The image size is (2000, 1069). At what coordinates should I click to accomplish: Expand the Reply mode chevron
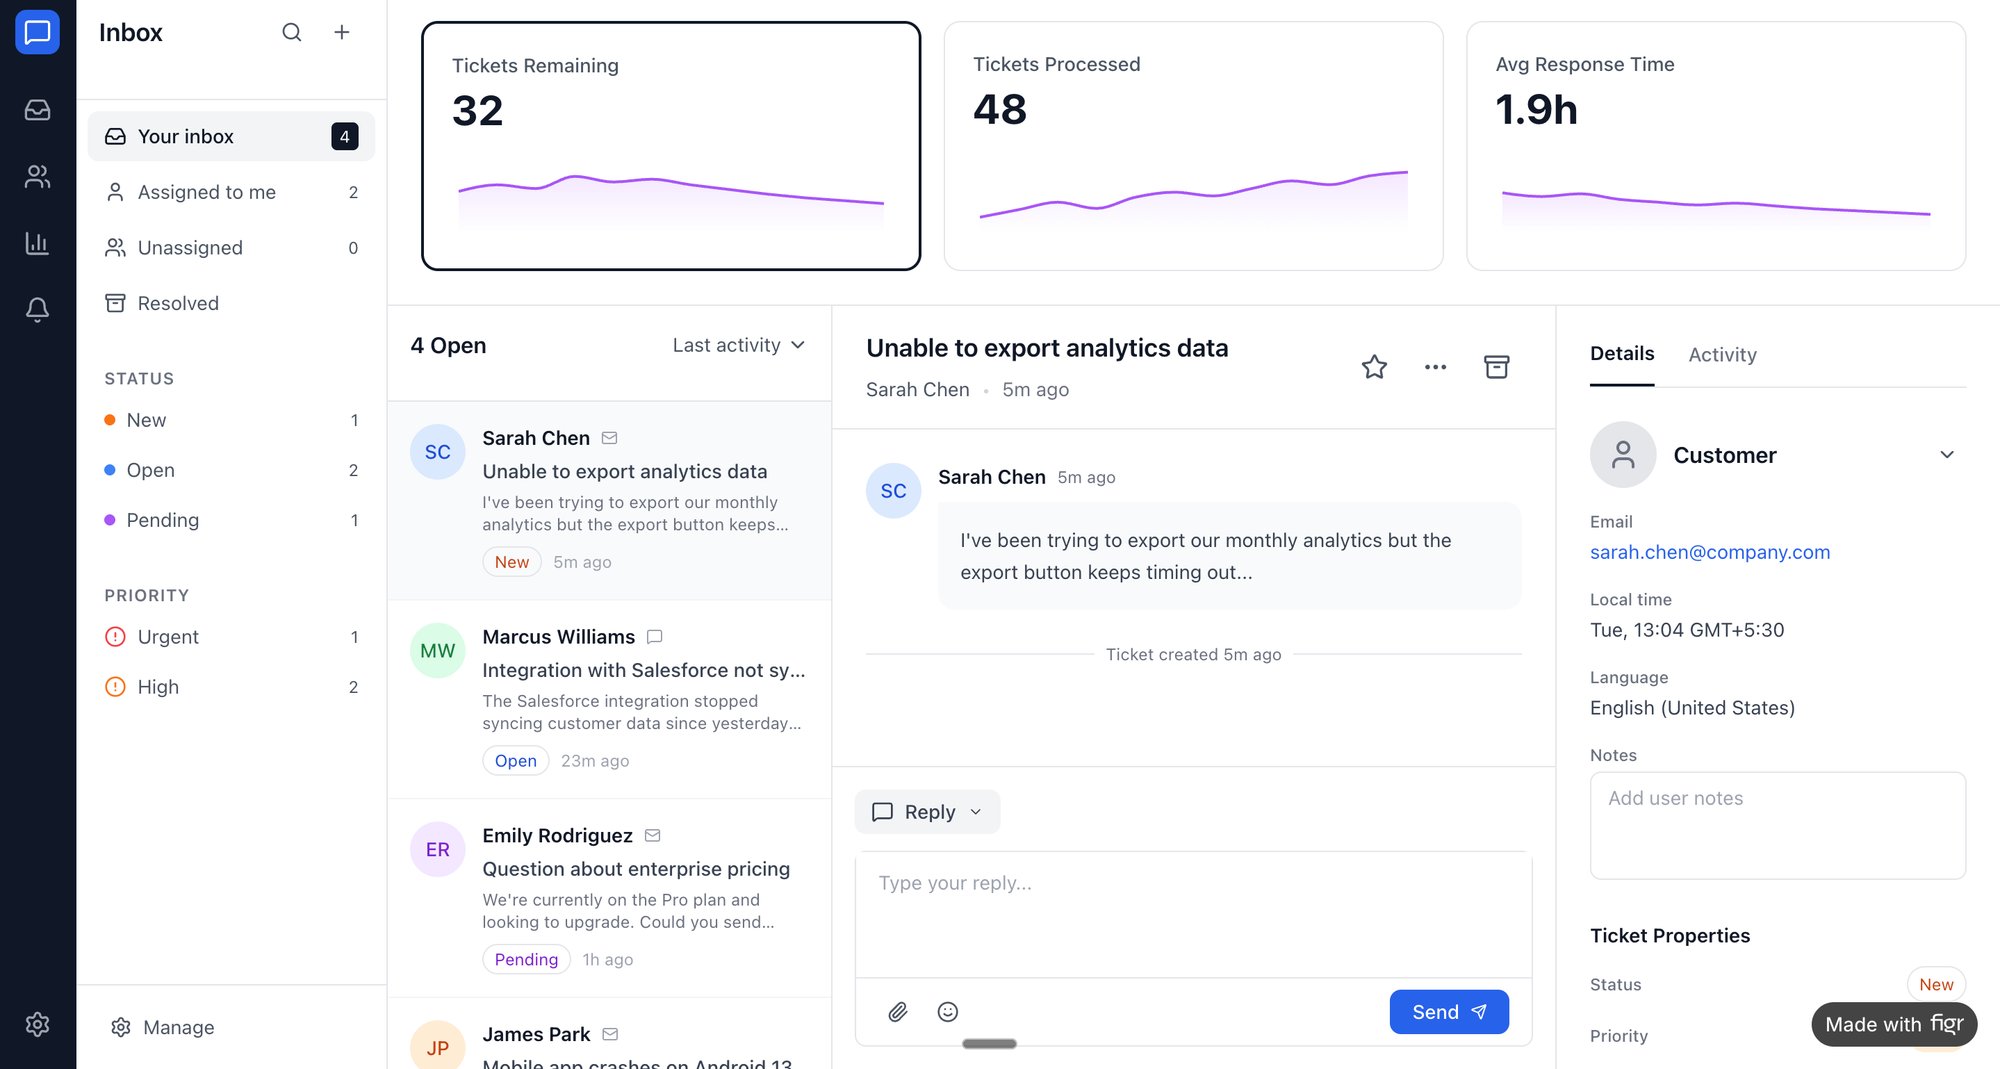(x=975, y=811)
